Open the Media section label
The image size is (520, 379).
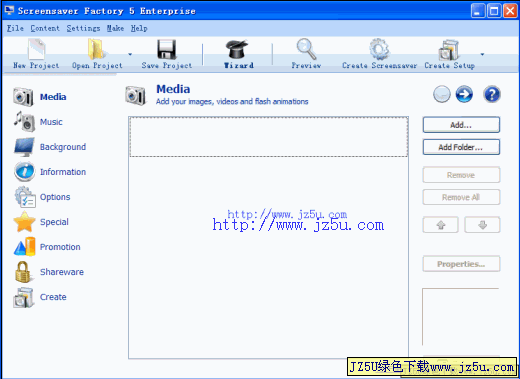tap(53, 97)
